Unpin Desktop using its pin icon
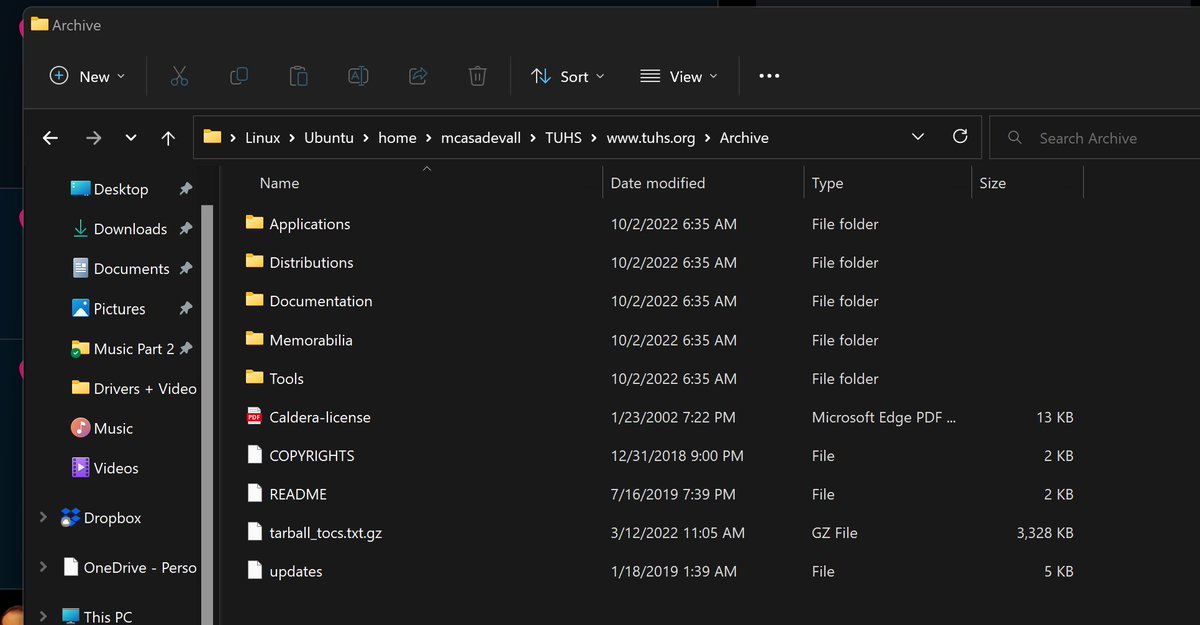The image size is (1200, 625). click(185, 189)
